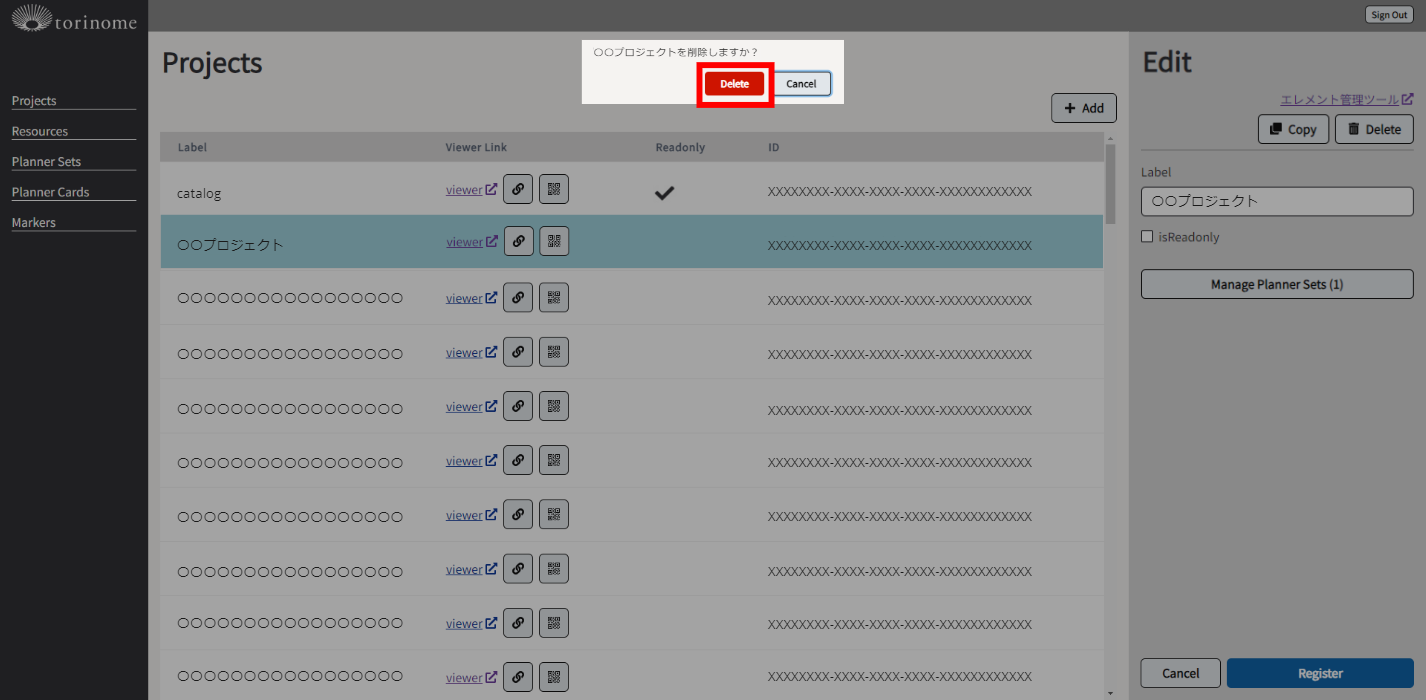Open Planner Cards from sidebar

click(50, 192)
